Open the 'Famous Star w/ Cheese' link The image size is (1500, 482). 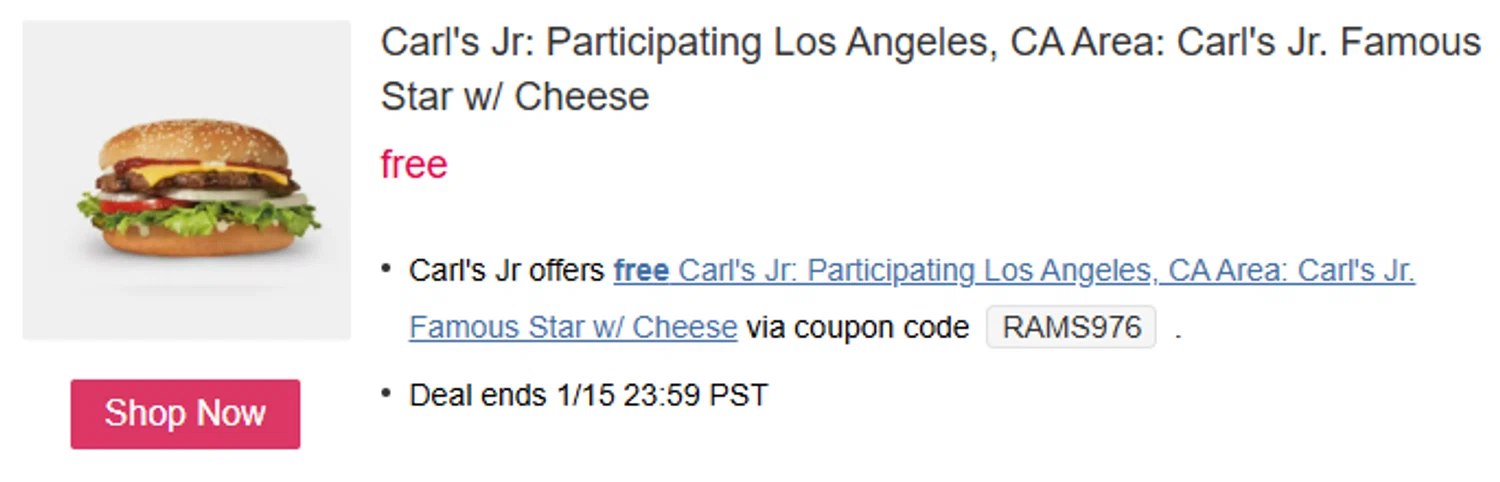(x=573, y=327)
